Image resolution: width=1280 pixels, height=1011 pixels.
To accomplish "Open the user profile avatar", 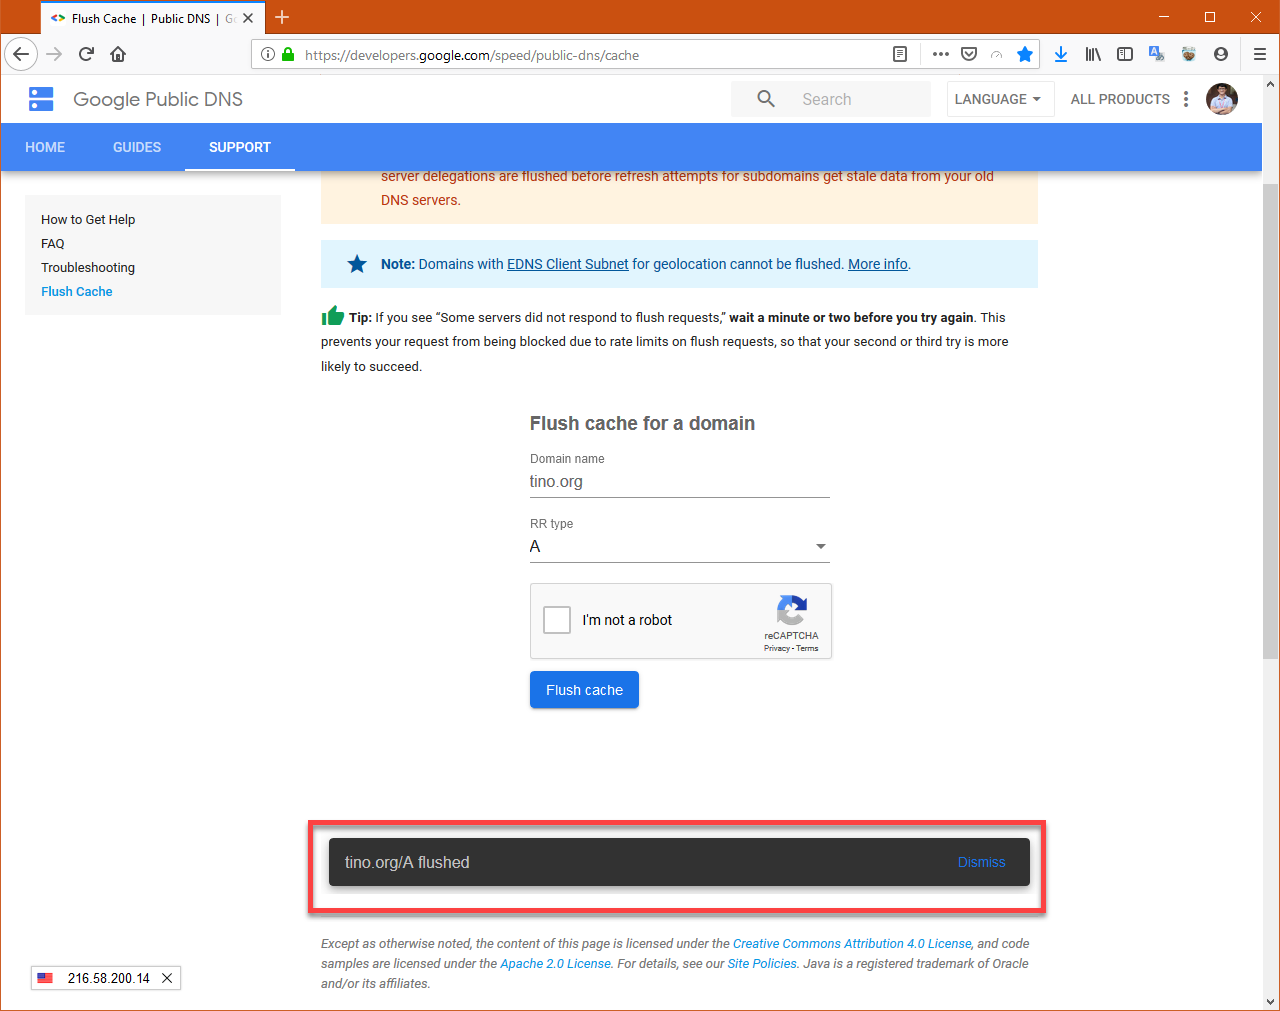I will point(1222,99).
